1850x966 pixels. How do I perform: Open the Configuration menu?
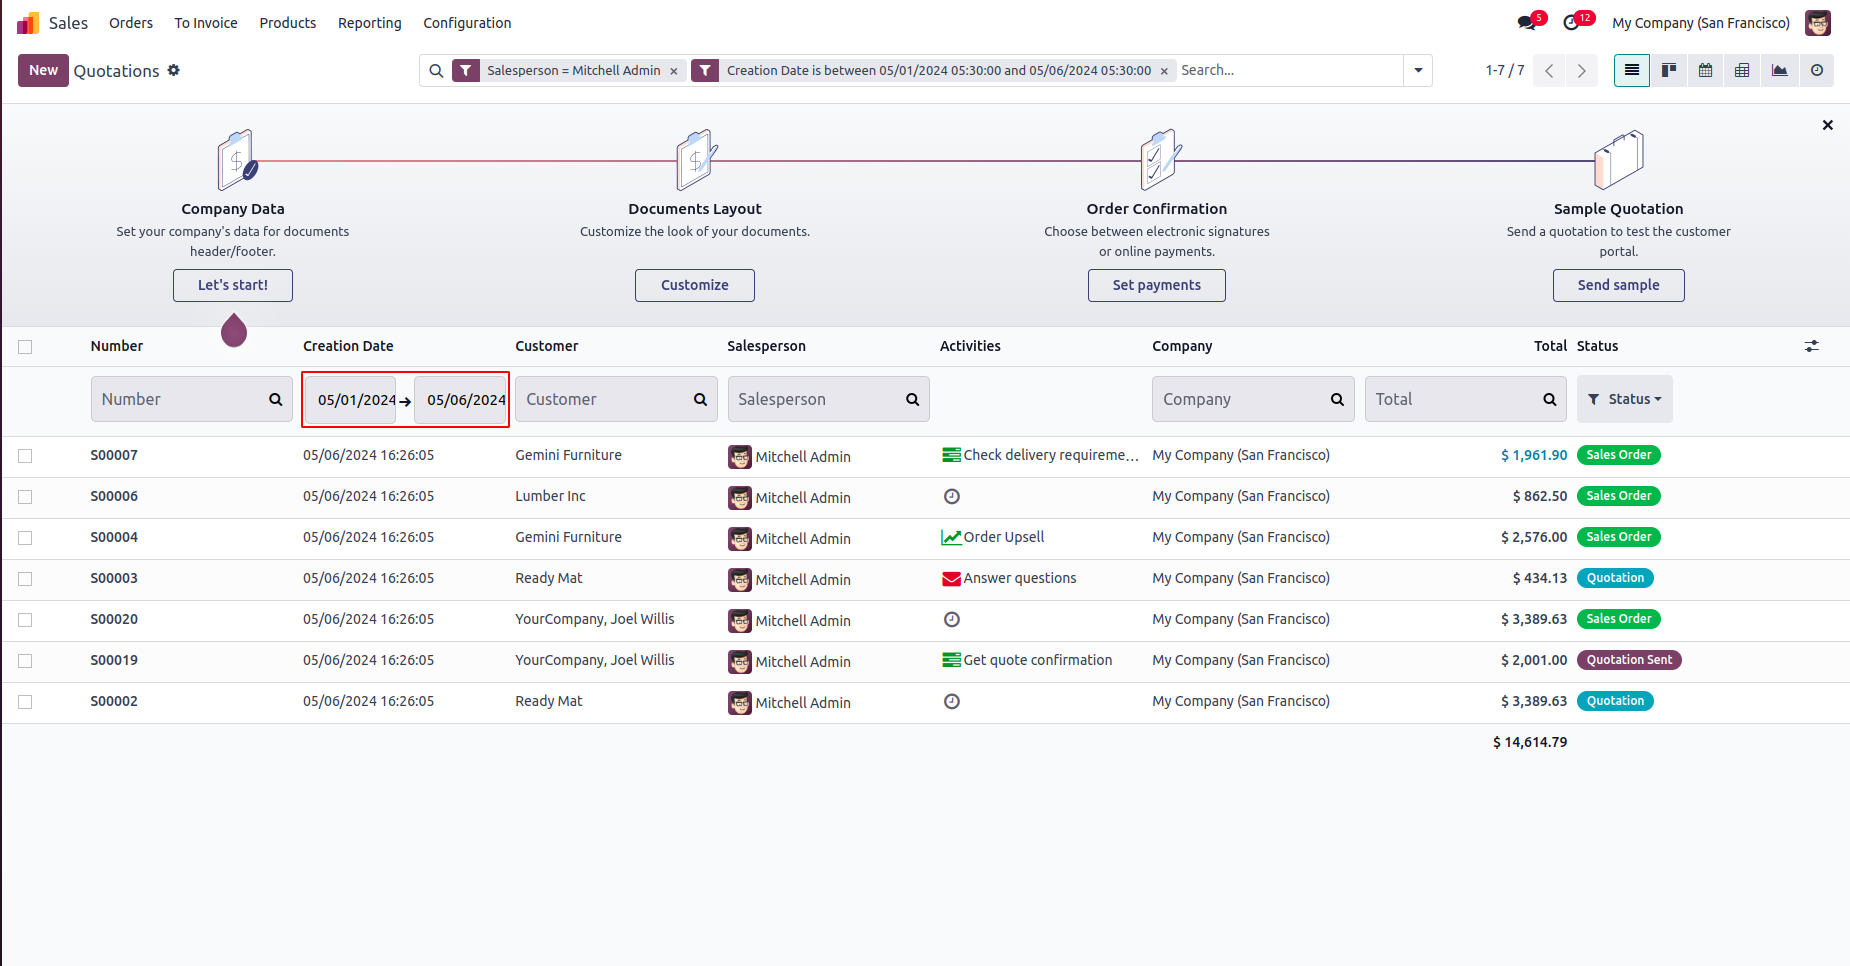pyautogui.click(x=467, y=23)
